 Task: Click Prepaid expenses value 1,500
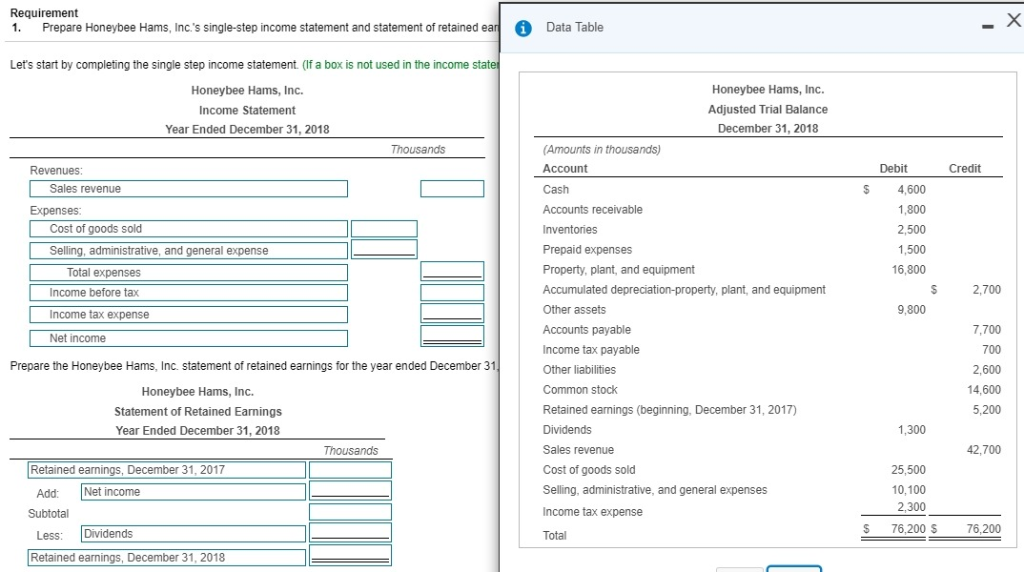tap(911, 249)
